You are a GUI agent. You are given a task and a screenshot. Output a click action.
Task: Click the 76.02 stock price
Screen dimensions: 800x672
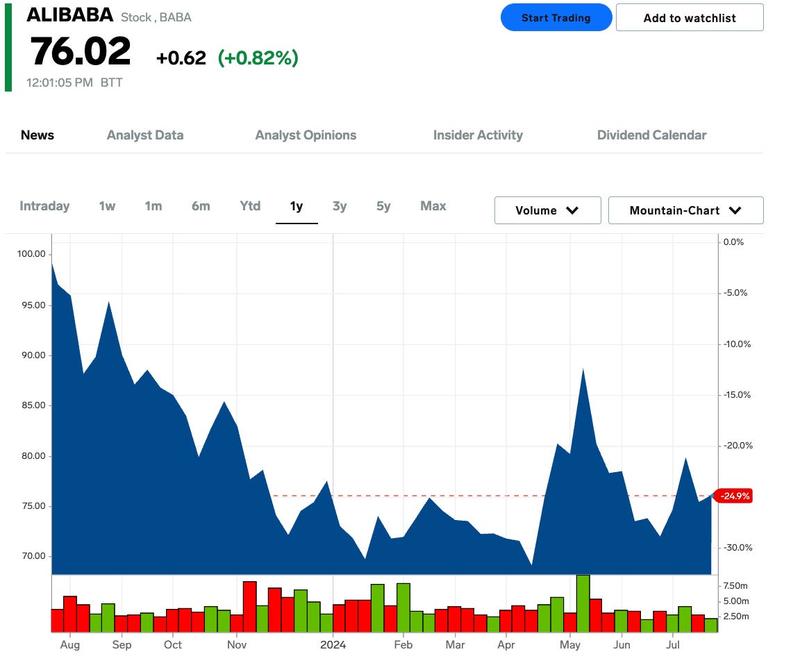coord(81,52)
